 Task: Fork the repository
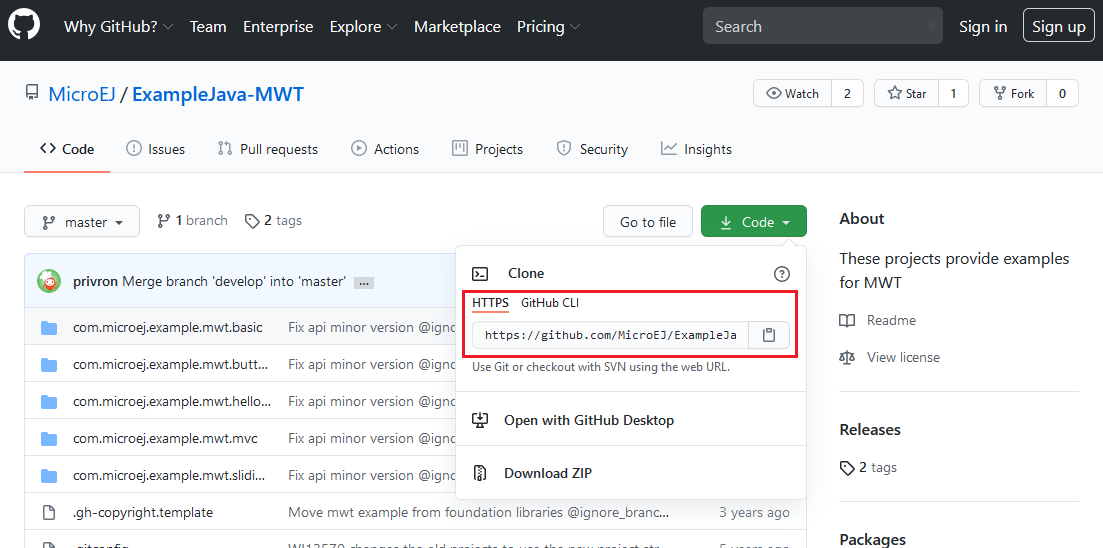pos(1012,93)
